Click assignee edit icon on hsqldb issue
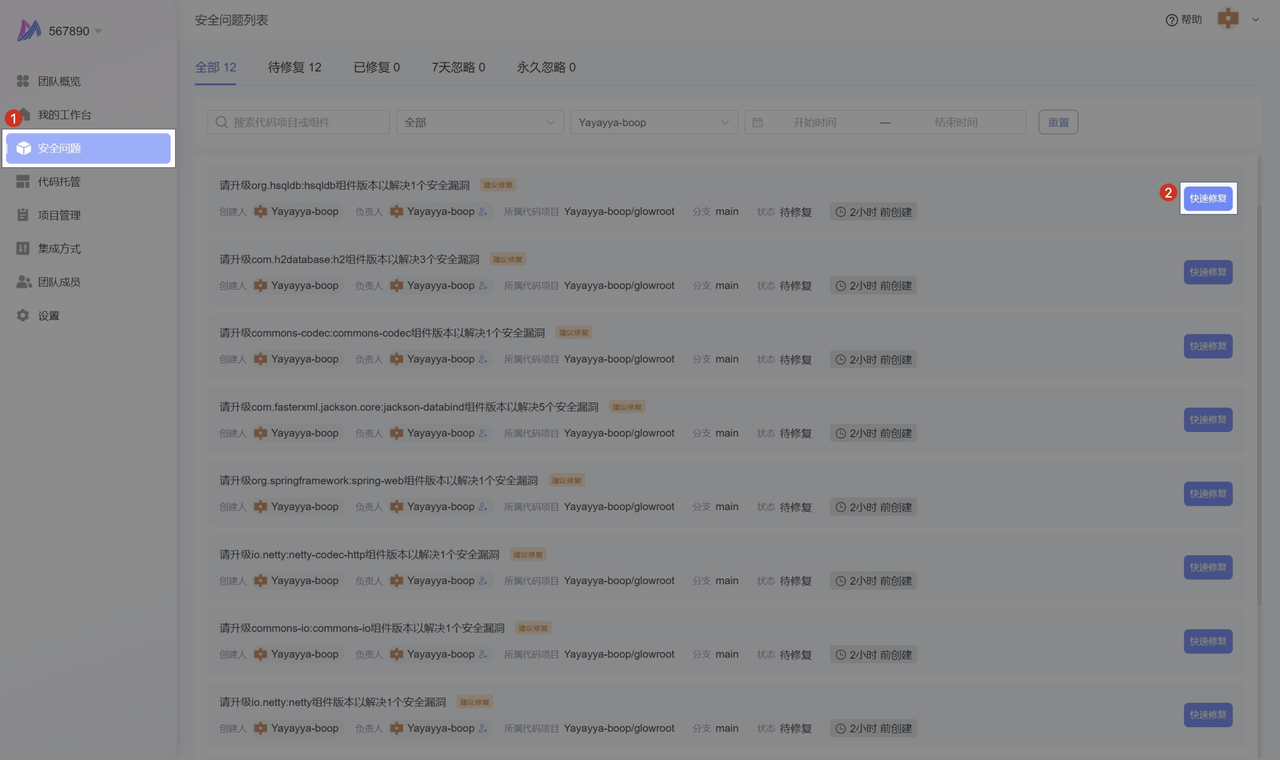 click(x=483, y=212)
